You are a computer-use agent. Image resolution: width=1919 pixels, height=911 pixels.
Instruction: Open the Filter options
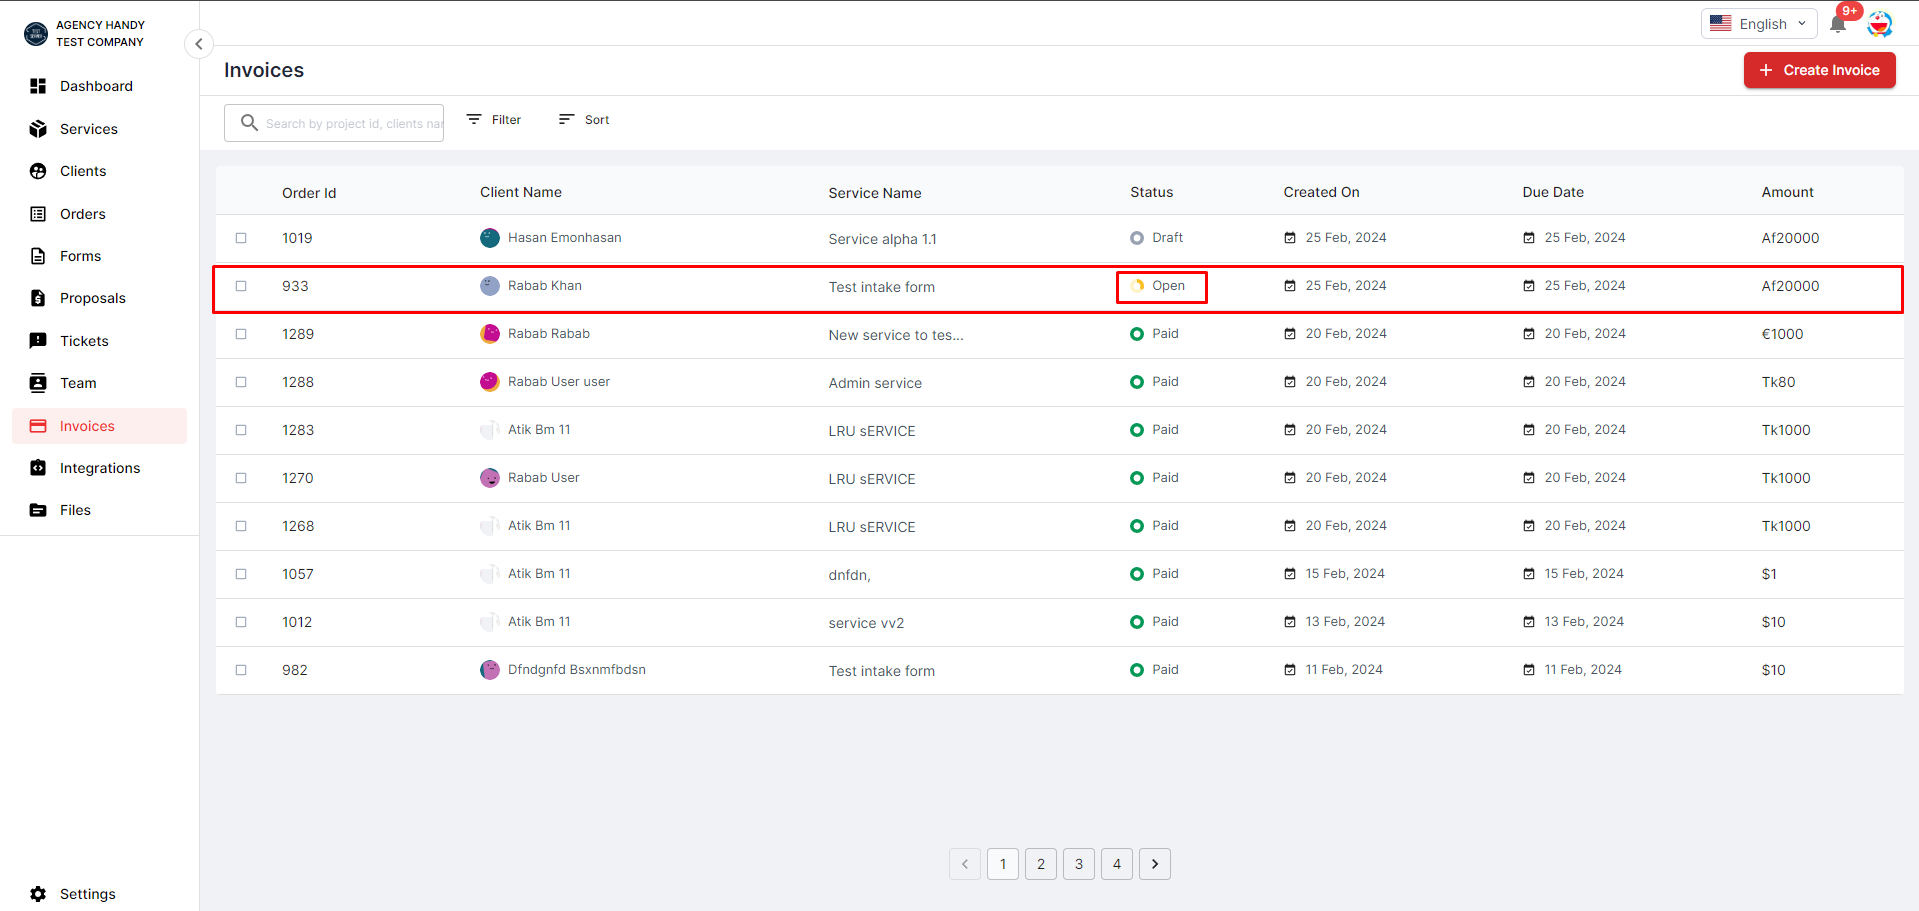[x=494, y=120]
